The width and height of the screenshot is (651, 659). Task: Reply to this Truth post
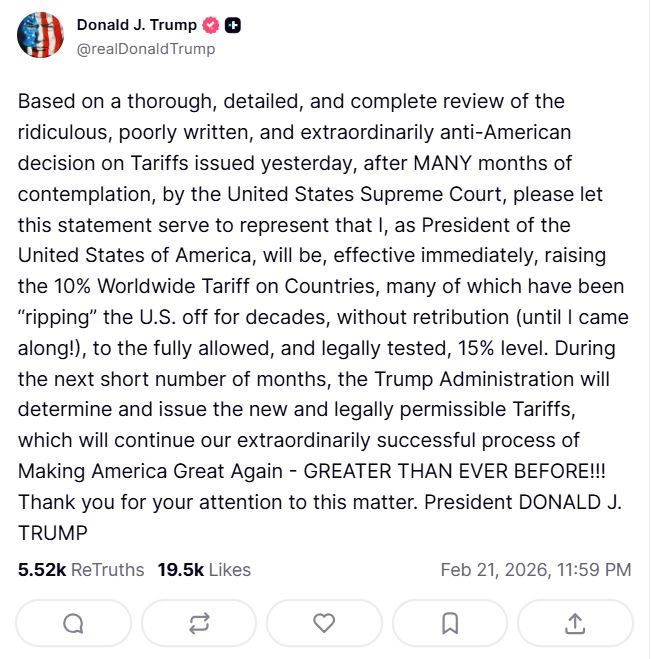(x=73, y=623)
